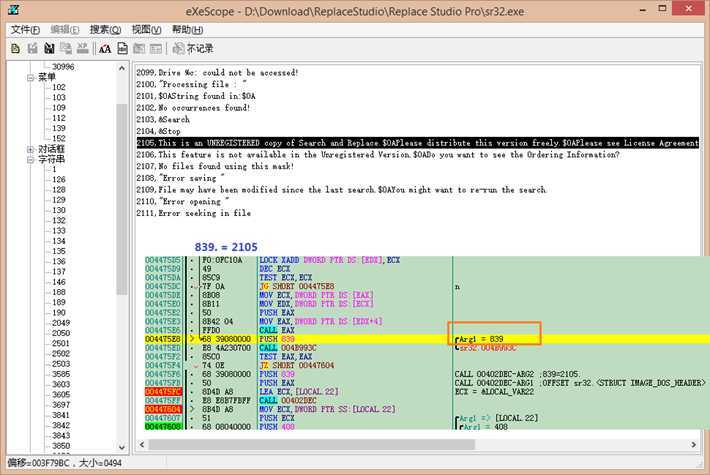Click string line 2104 &Stop
Image resolution: width=710 pixels, height=475 pixels.
tap(158, 131)
